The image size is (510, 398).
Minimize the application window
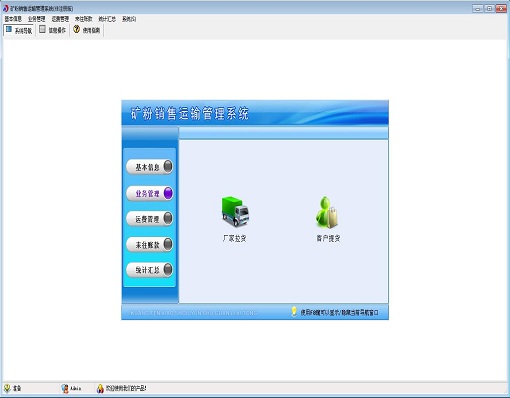tap(478, 9)
